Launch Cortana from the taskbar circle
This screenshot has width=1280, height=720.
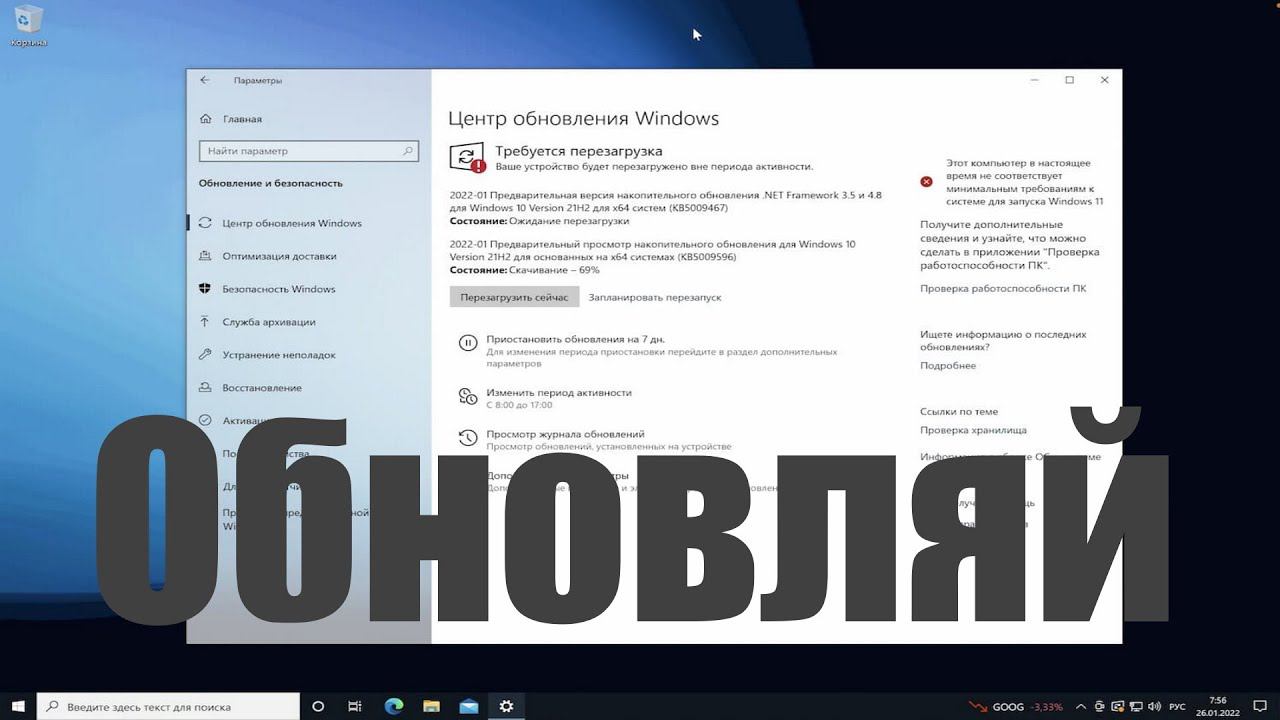(x=318, y=706)
